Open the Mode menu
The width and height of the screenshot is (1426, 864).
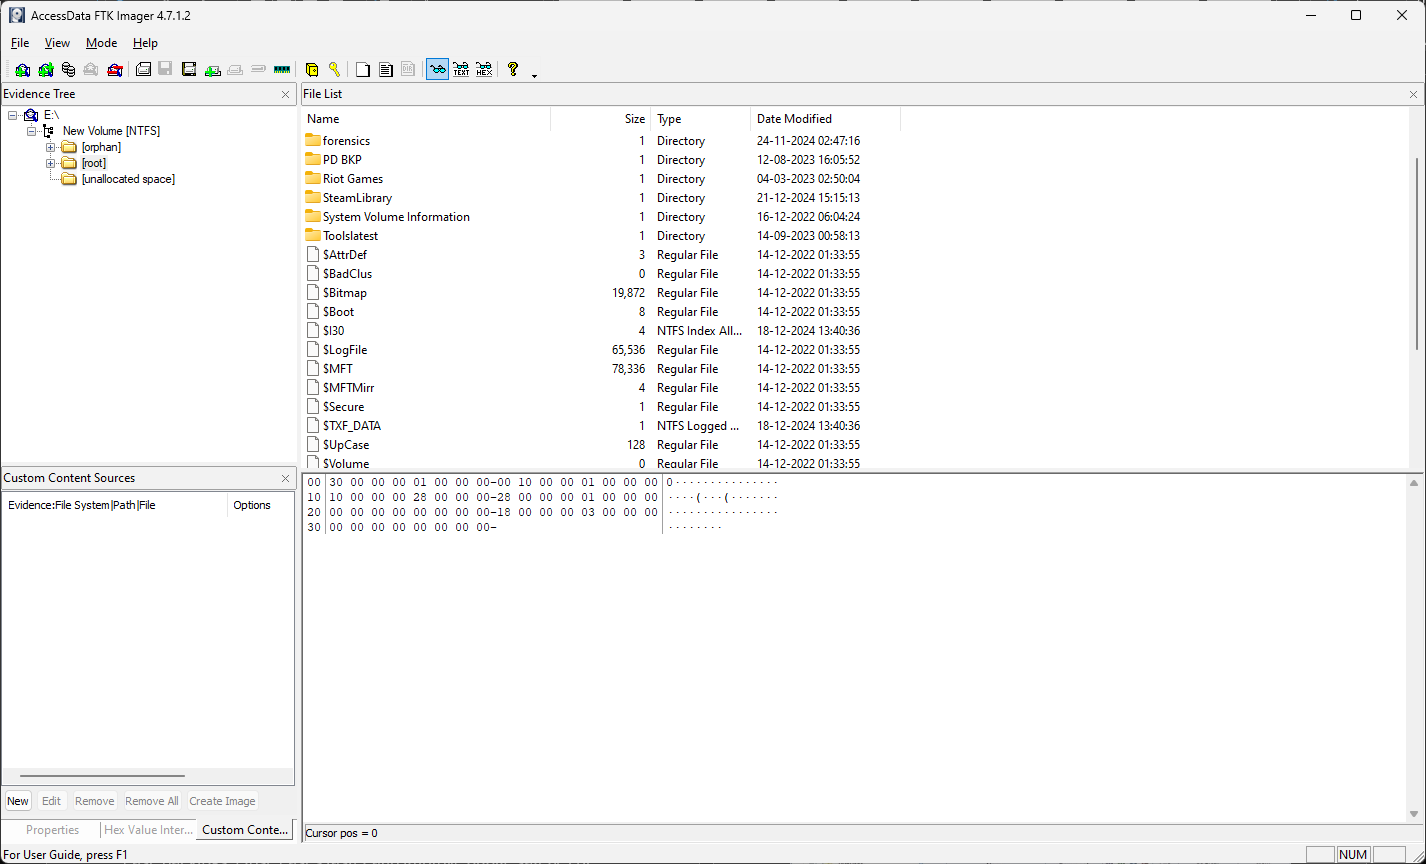click(x=101, y=43)
